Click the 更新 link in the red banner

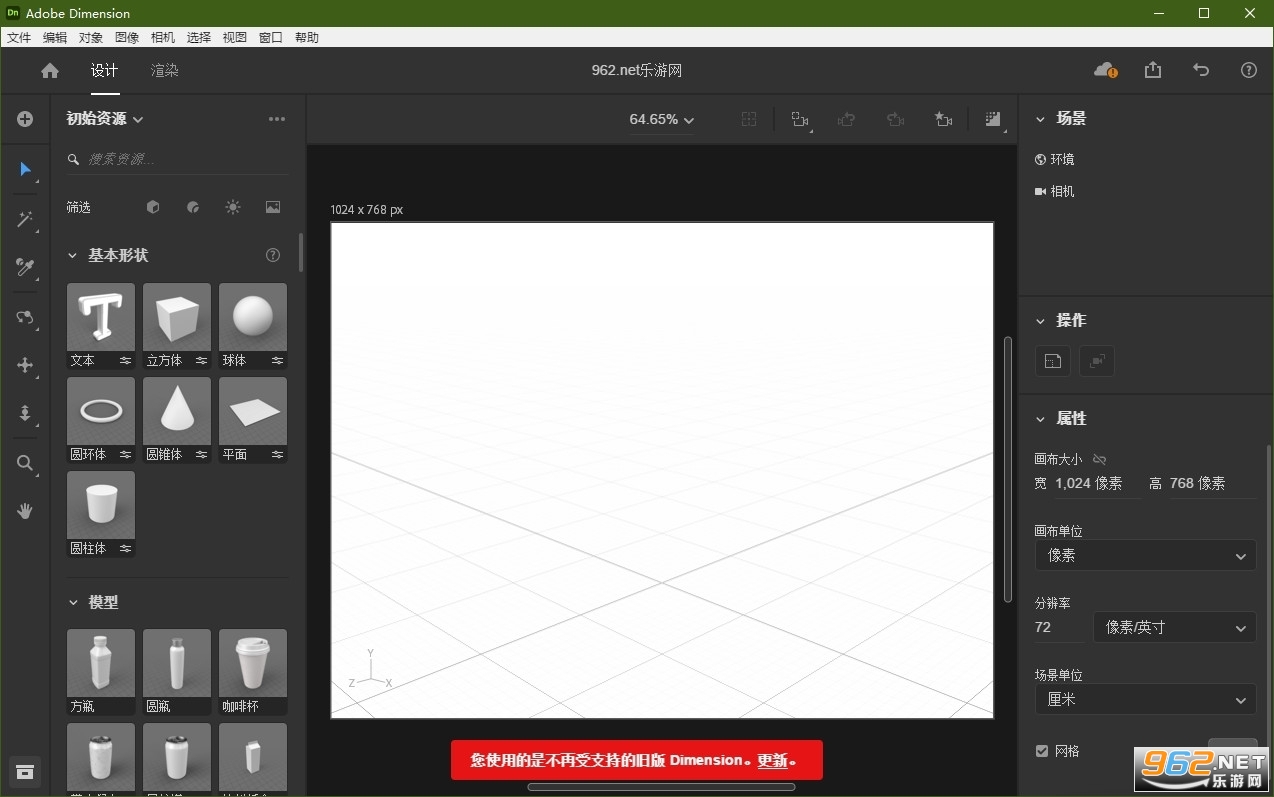pos(772,760)
